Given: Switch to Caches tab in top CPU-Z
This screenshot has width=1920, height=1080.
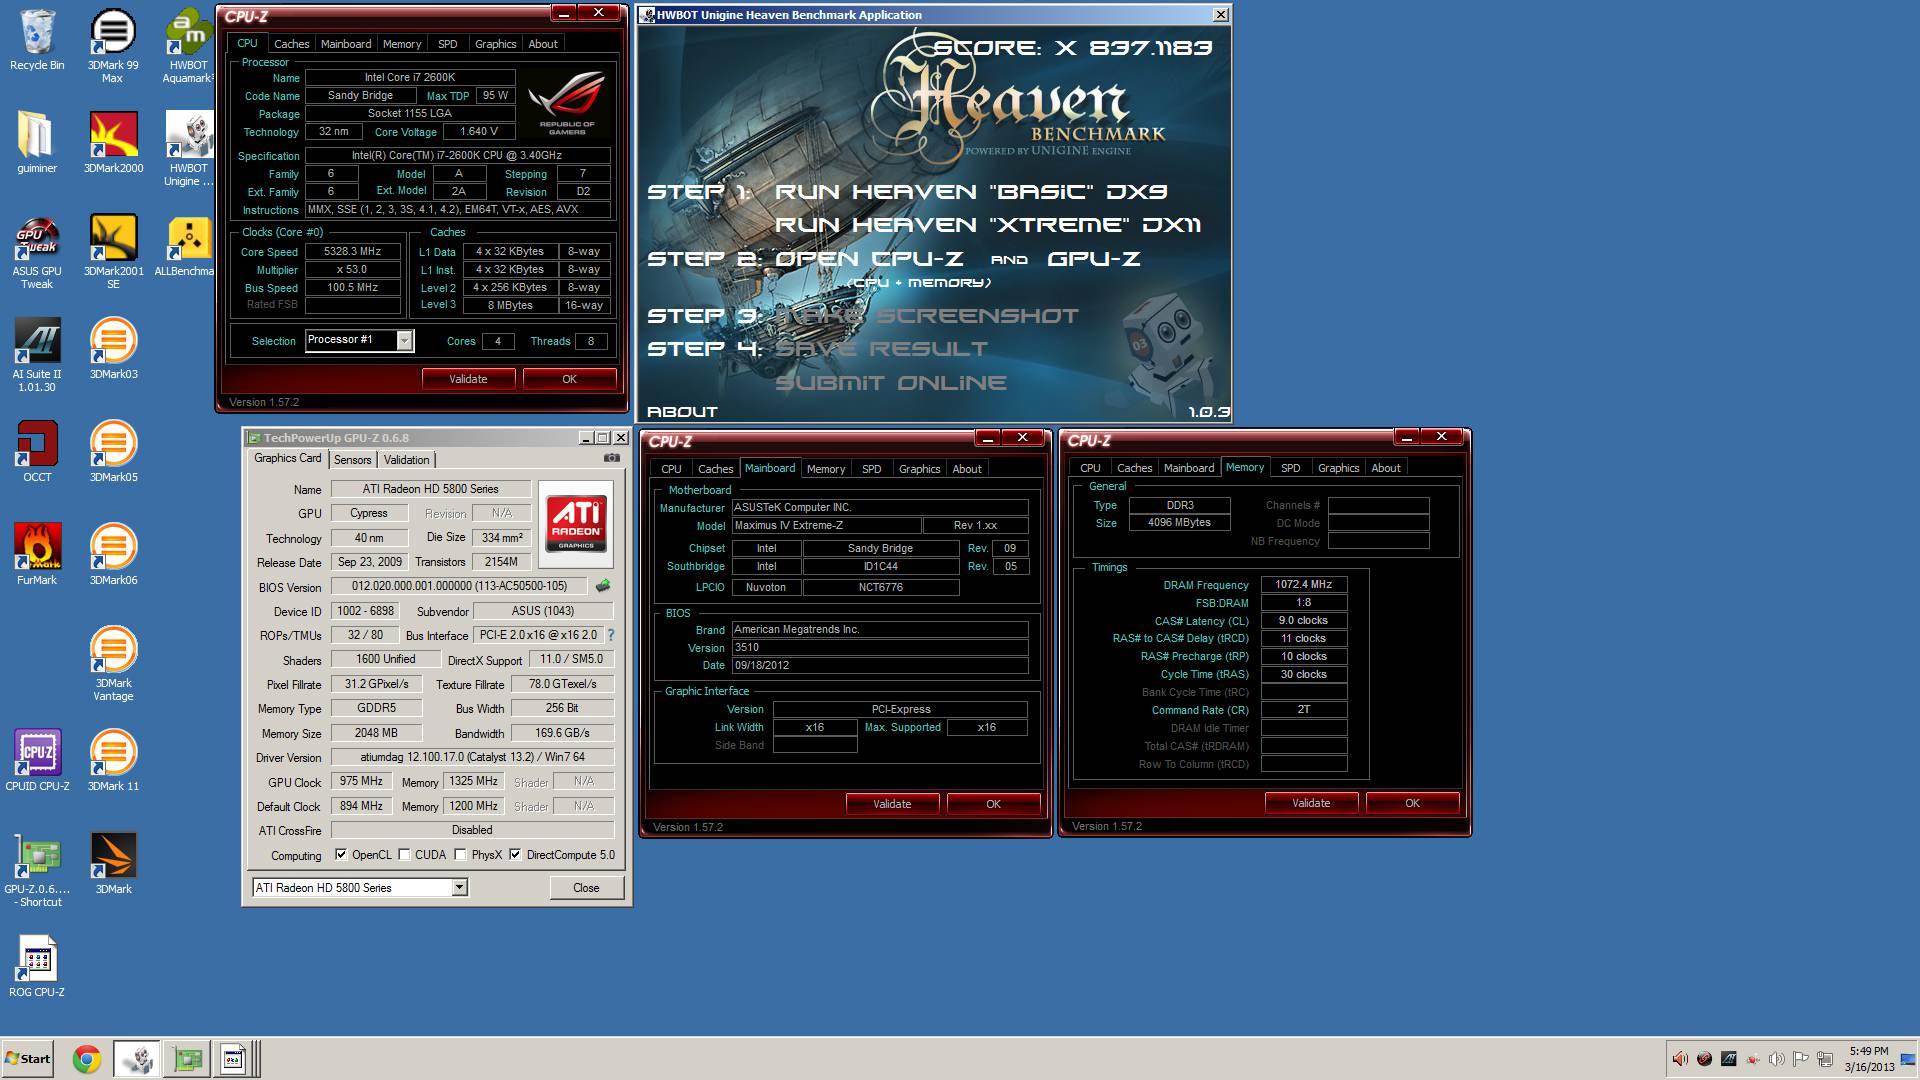Looking at the screenshot, I should click(x=292, y=44).
